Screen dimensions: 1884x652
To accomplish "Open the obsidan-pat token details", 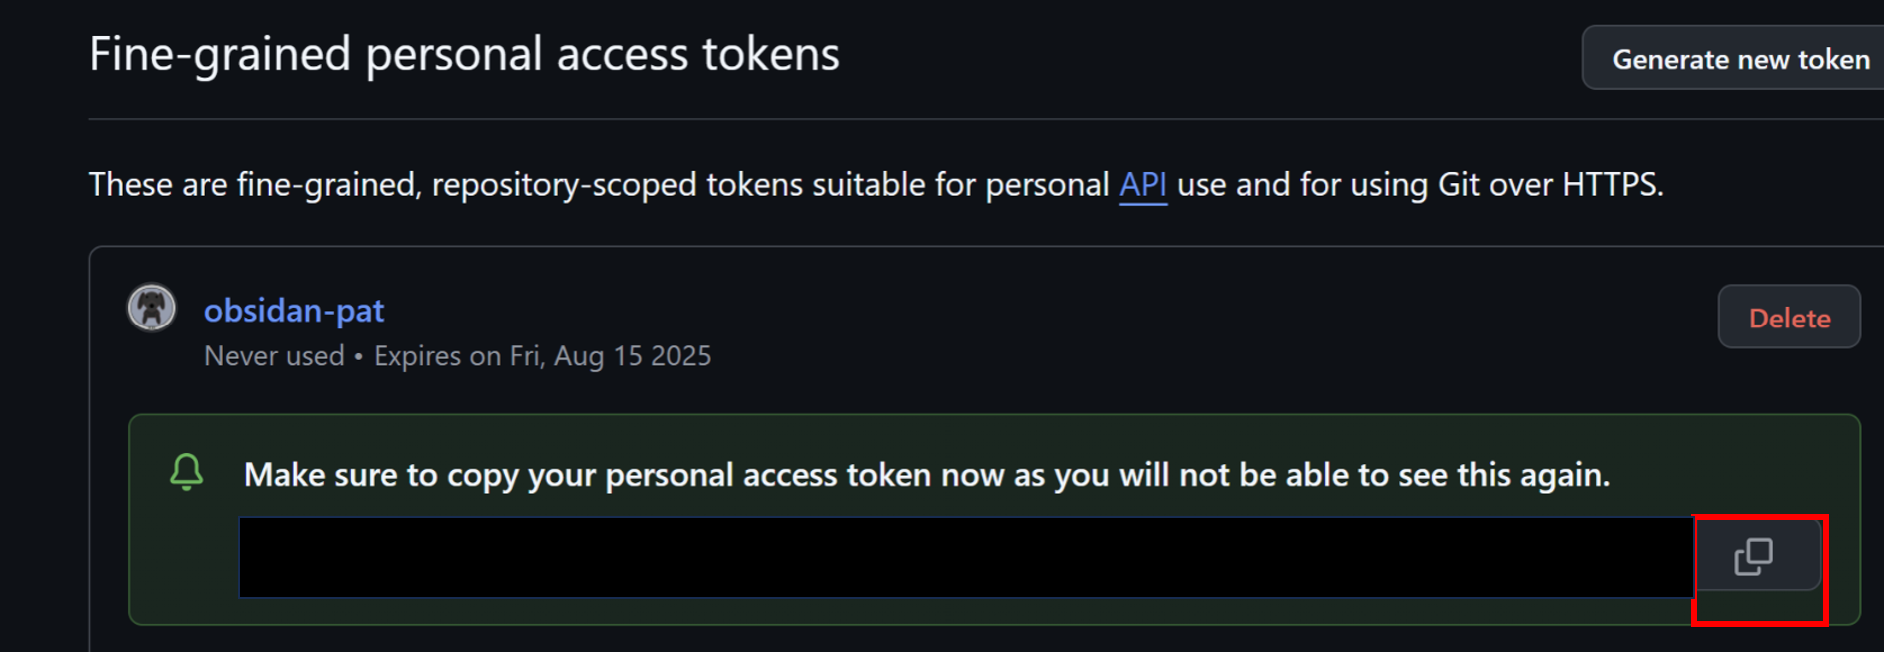I will pyautogui.click(x=294, y=311).
